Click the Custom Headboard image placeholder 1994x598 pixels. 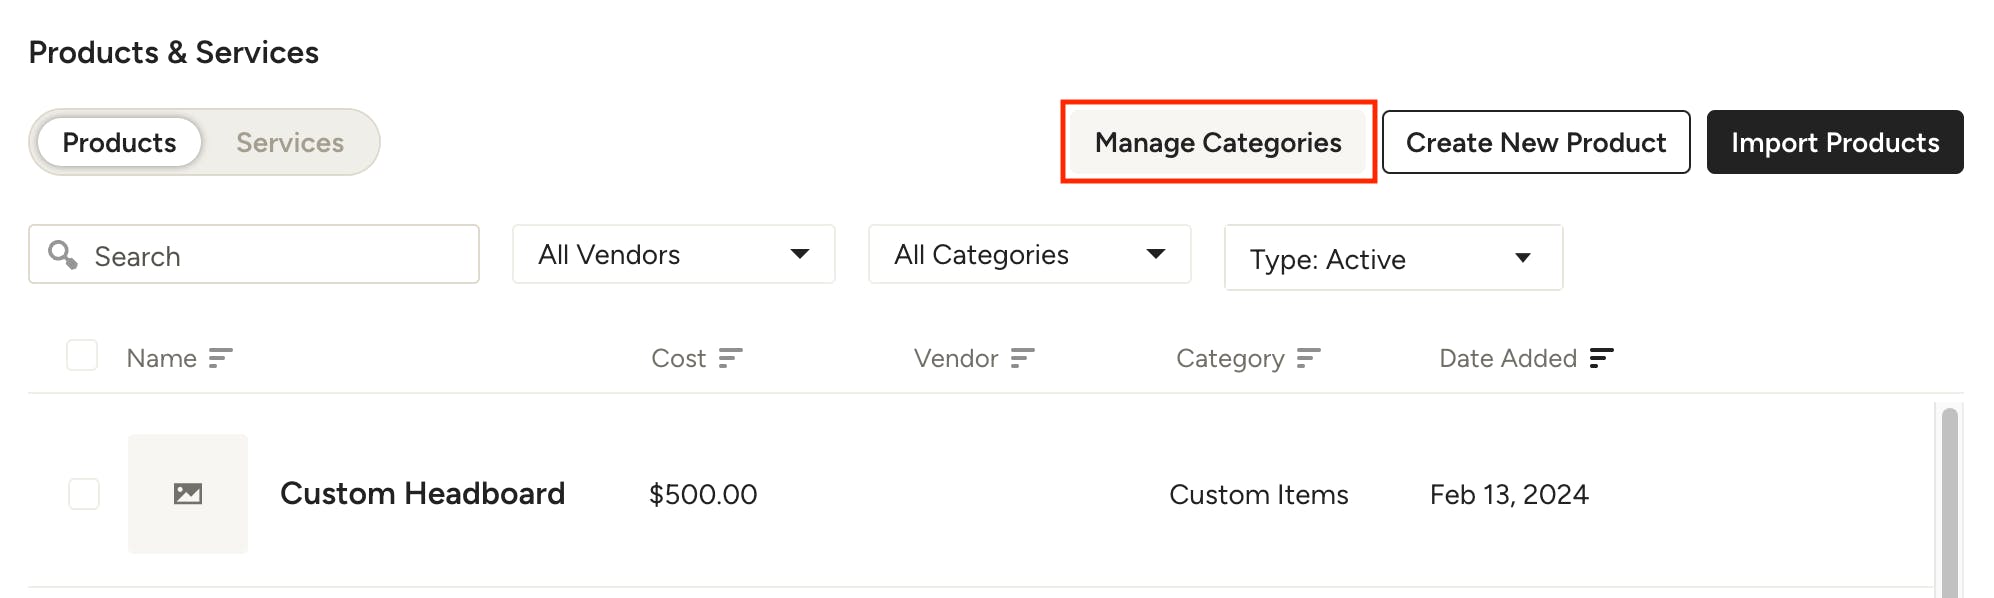(188, 494)
